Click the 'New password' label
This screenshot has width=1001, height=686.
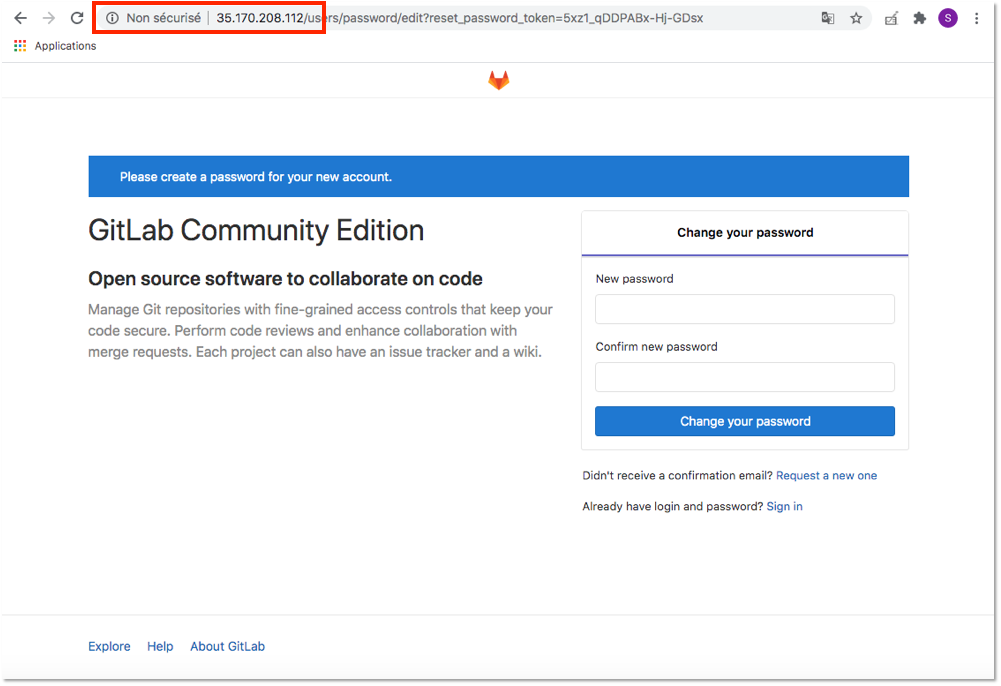635,279
